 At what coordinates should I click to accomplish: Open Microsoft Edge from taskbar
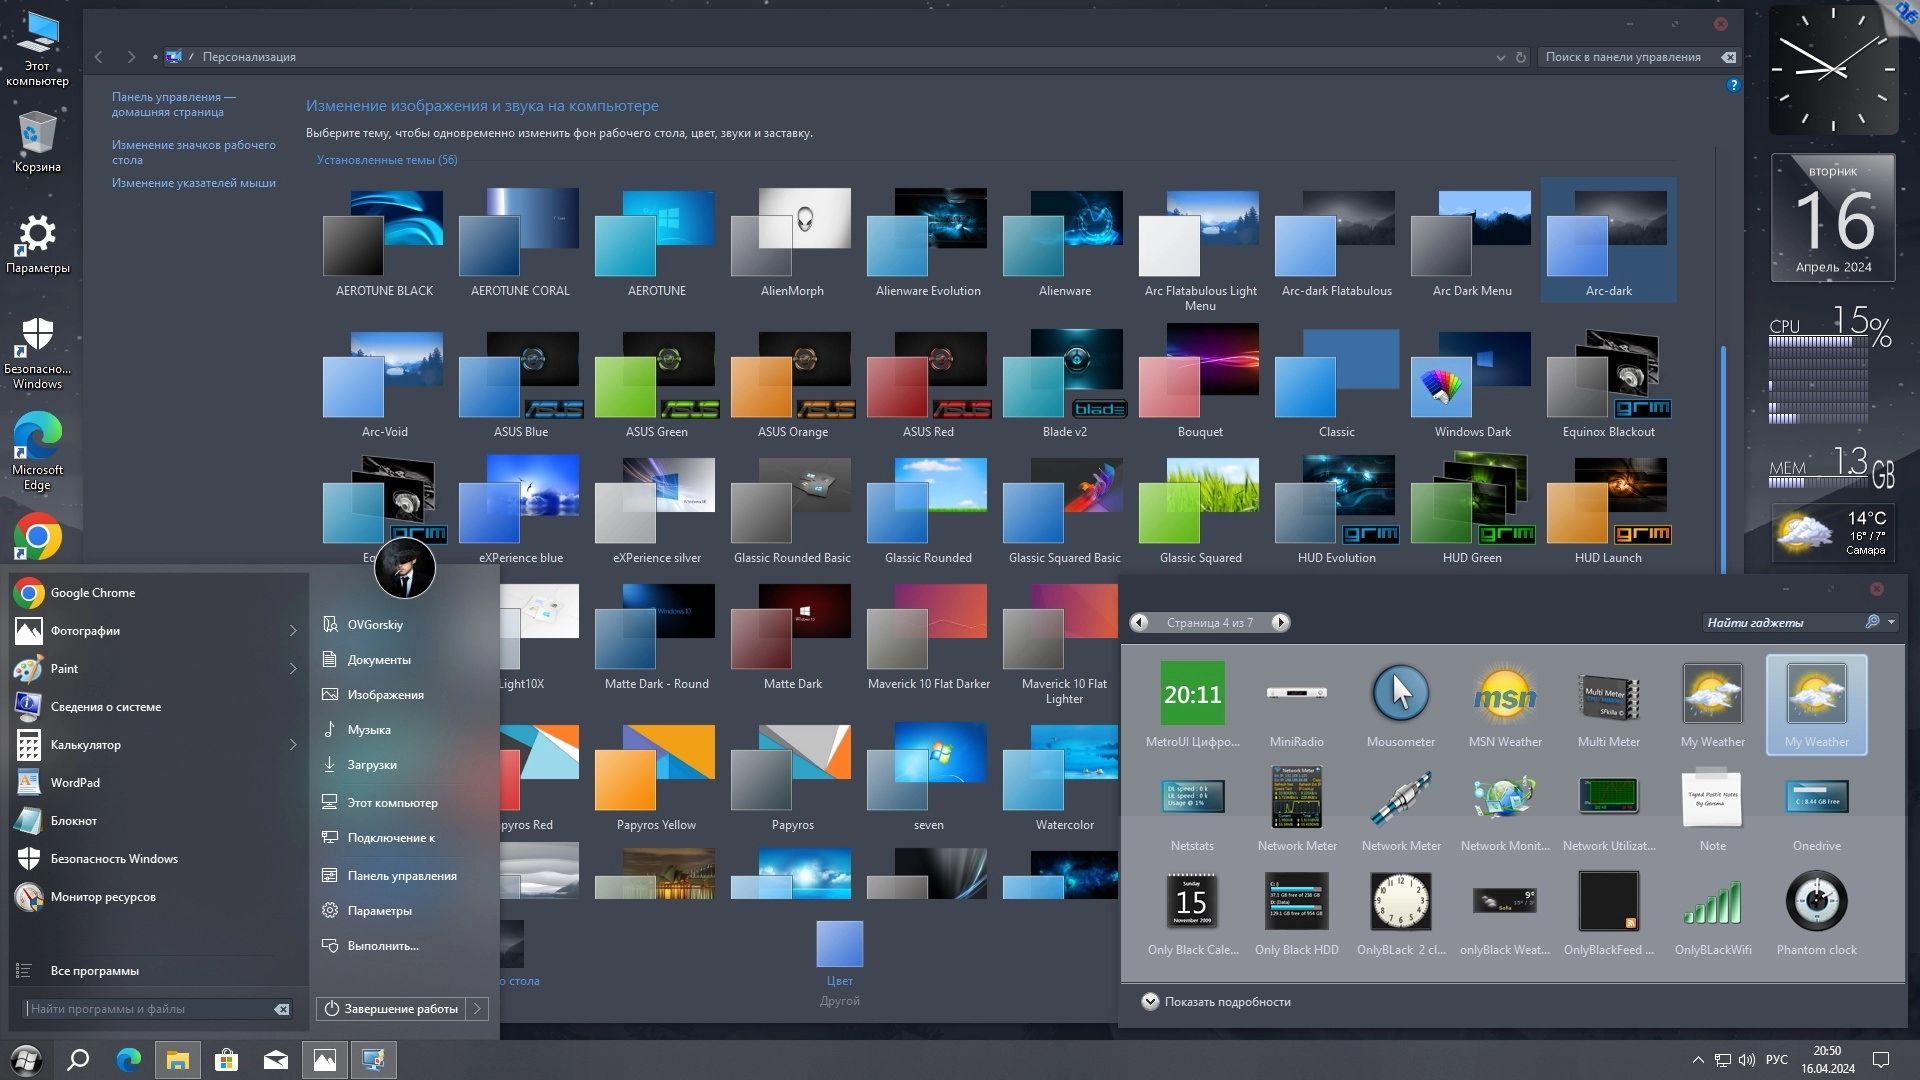click(129, 1060)
